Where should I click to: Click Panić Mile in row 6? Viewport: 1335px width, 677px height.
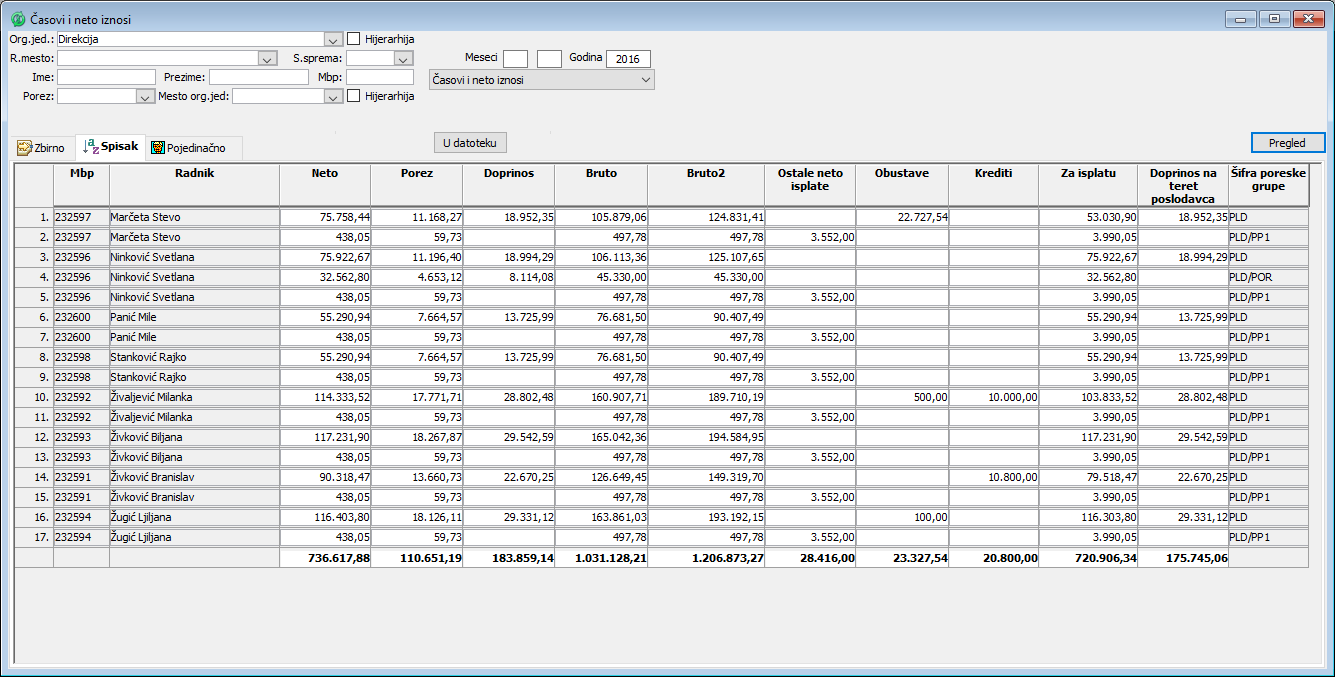pos(195,317)
